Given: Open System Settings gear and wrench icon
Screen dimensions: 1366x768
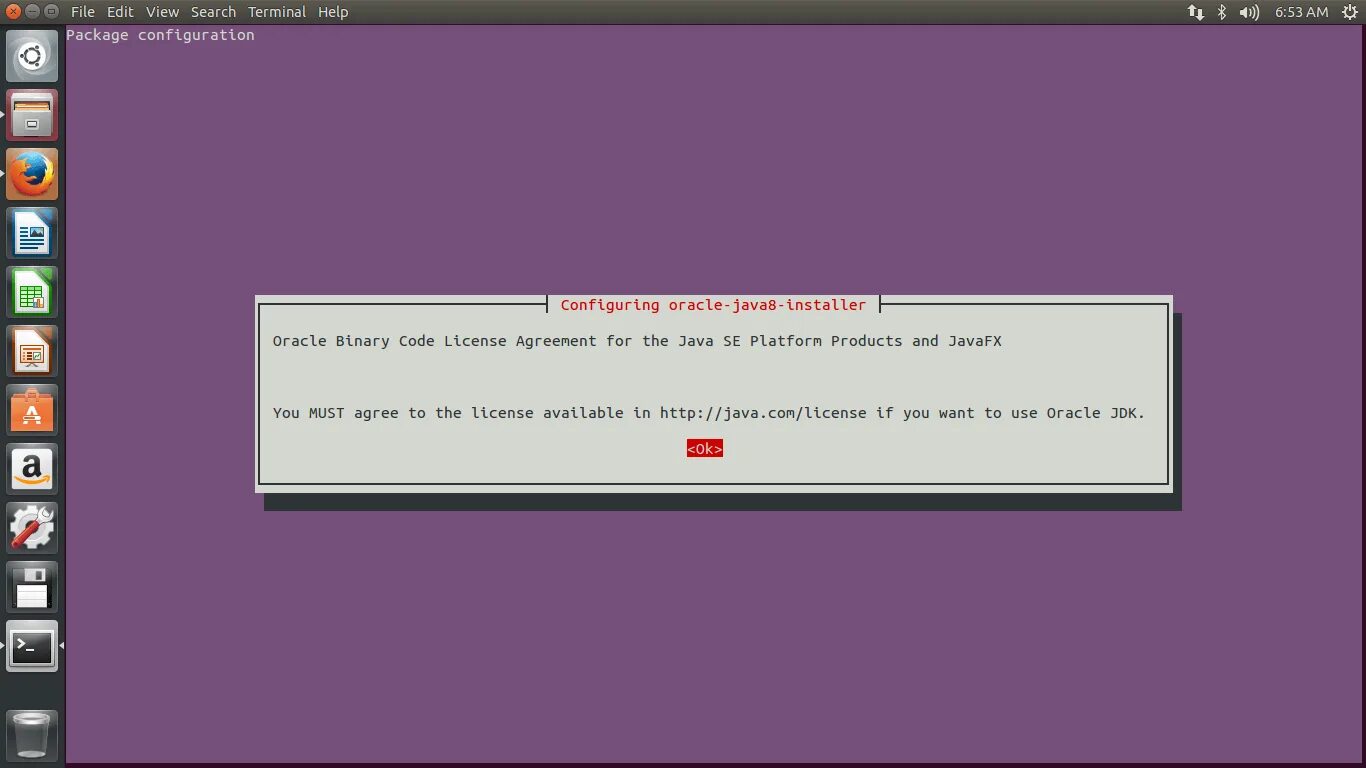Looking at the screenshot, I should pyautogui.click(x=32, y=528).
